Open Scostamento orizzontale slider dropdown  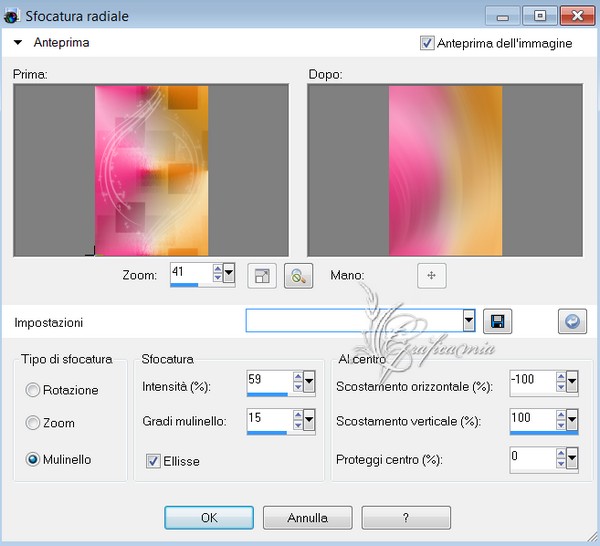coord(572,381)
